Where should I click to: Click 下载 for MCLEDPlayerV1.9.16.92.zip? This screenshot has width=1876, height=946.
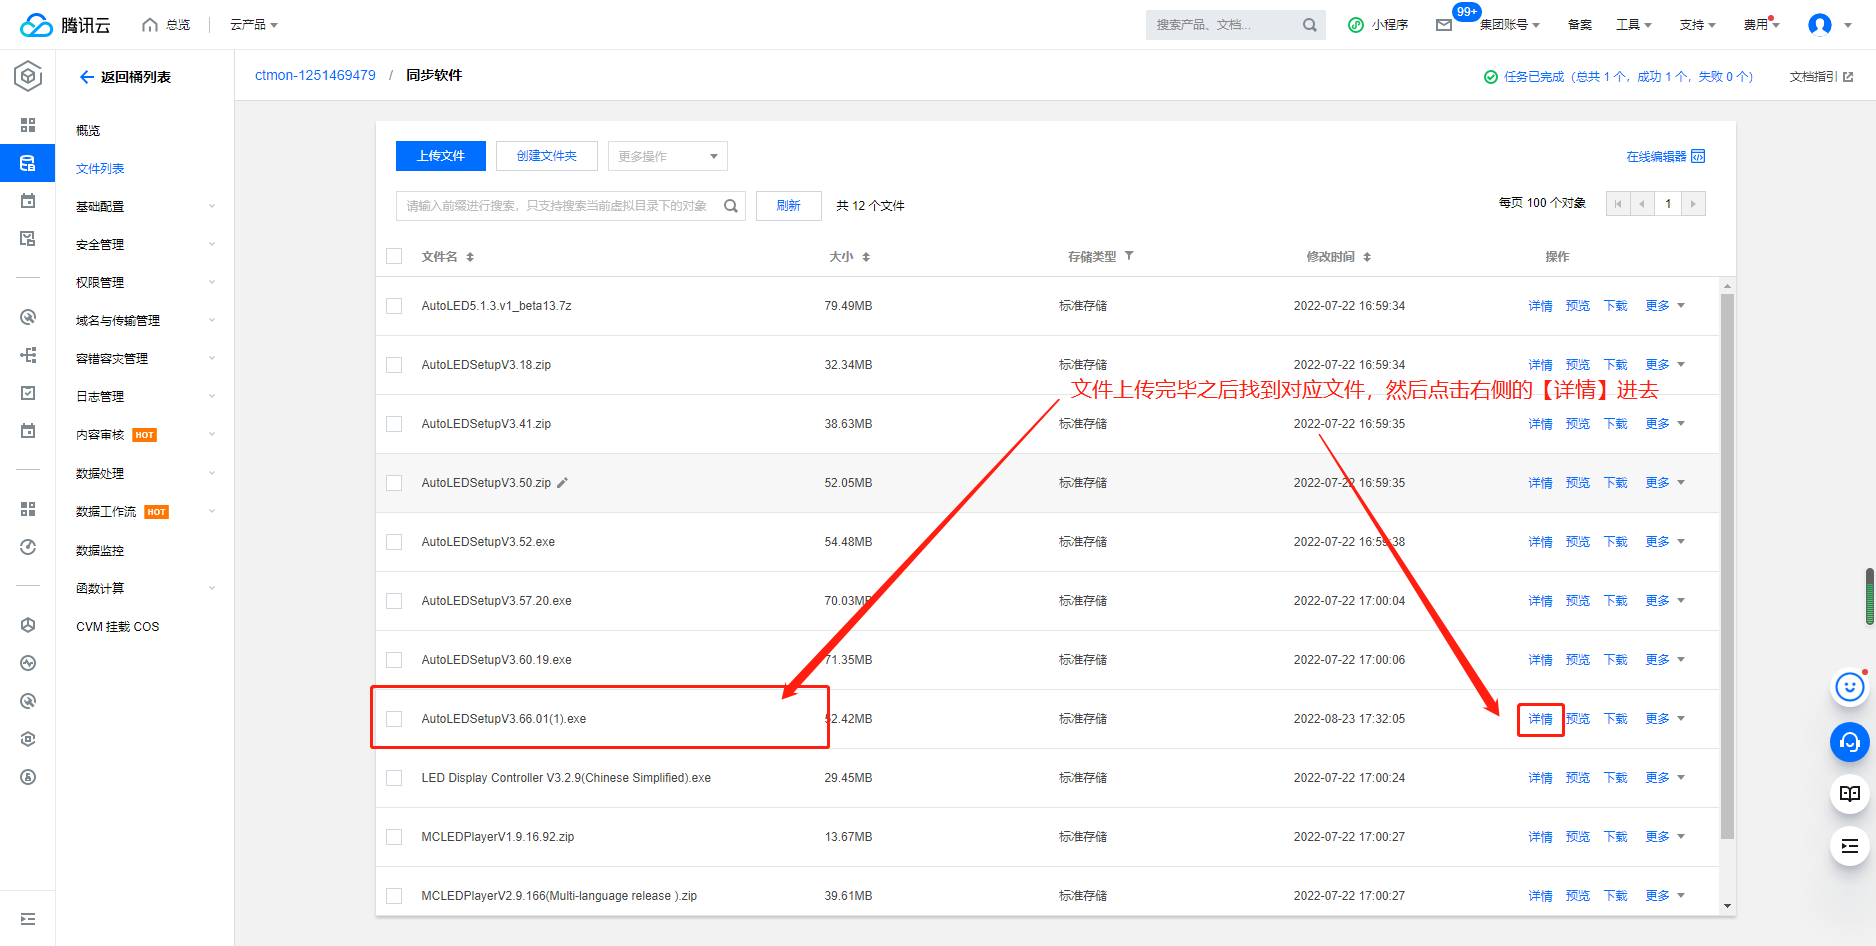pyautogui.click(x=1616, y=837)
